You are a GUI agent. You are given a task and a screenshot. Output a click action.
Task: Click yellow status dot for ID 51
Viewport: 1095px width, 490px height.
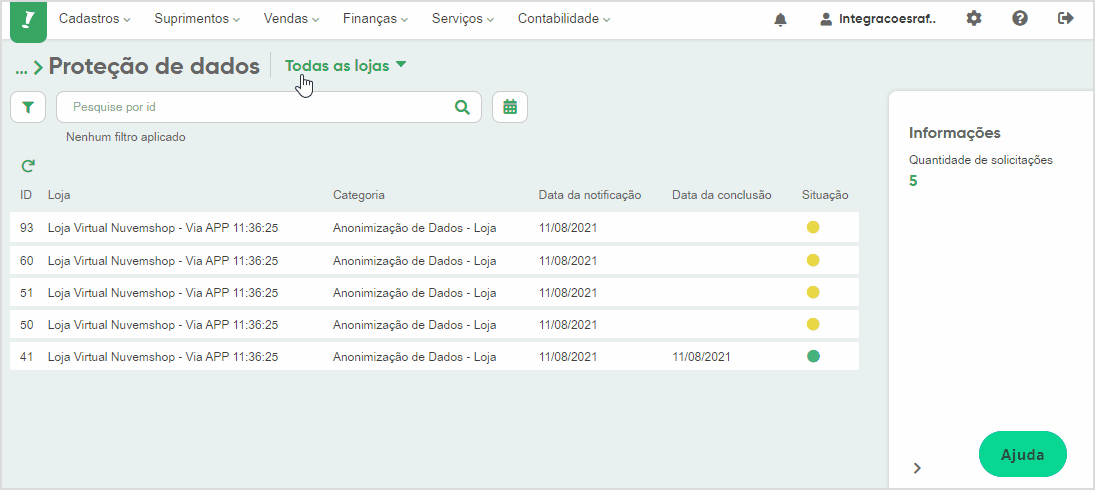[813, 292]
